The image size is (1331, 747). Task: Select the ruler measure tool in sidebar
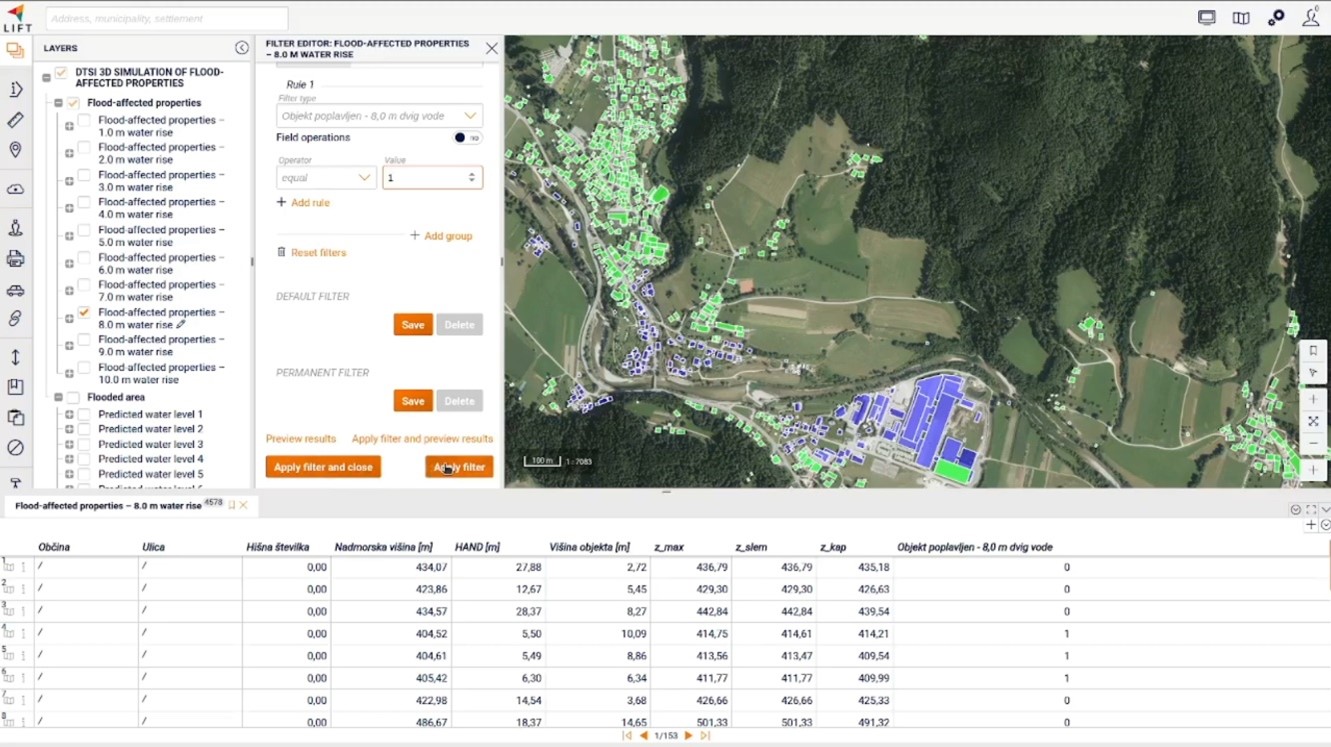point(15,120)
